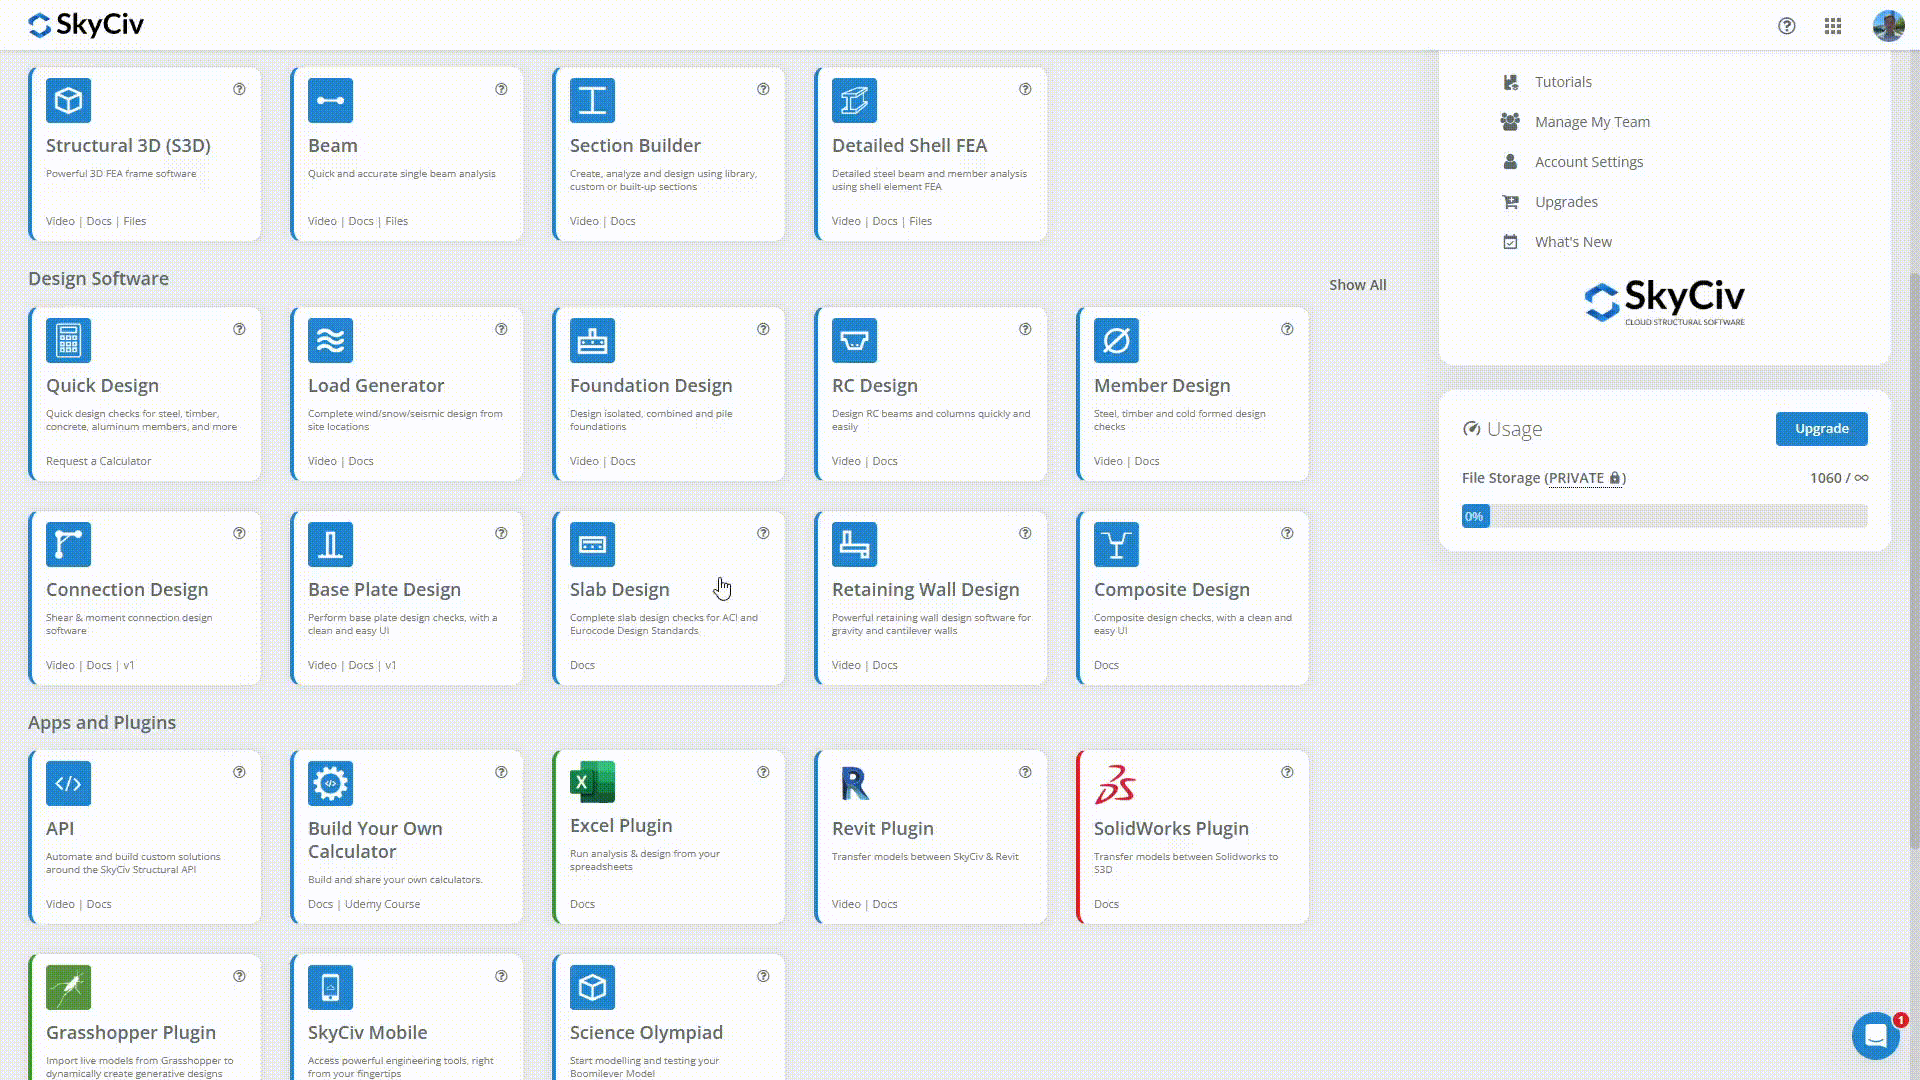Image resolution: width=1920 pixels, height=1080 pixels.
Task: Click the Upgrade button
Action: tap(1821, 428)
